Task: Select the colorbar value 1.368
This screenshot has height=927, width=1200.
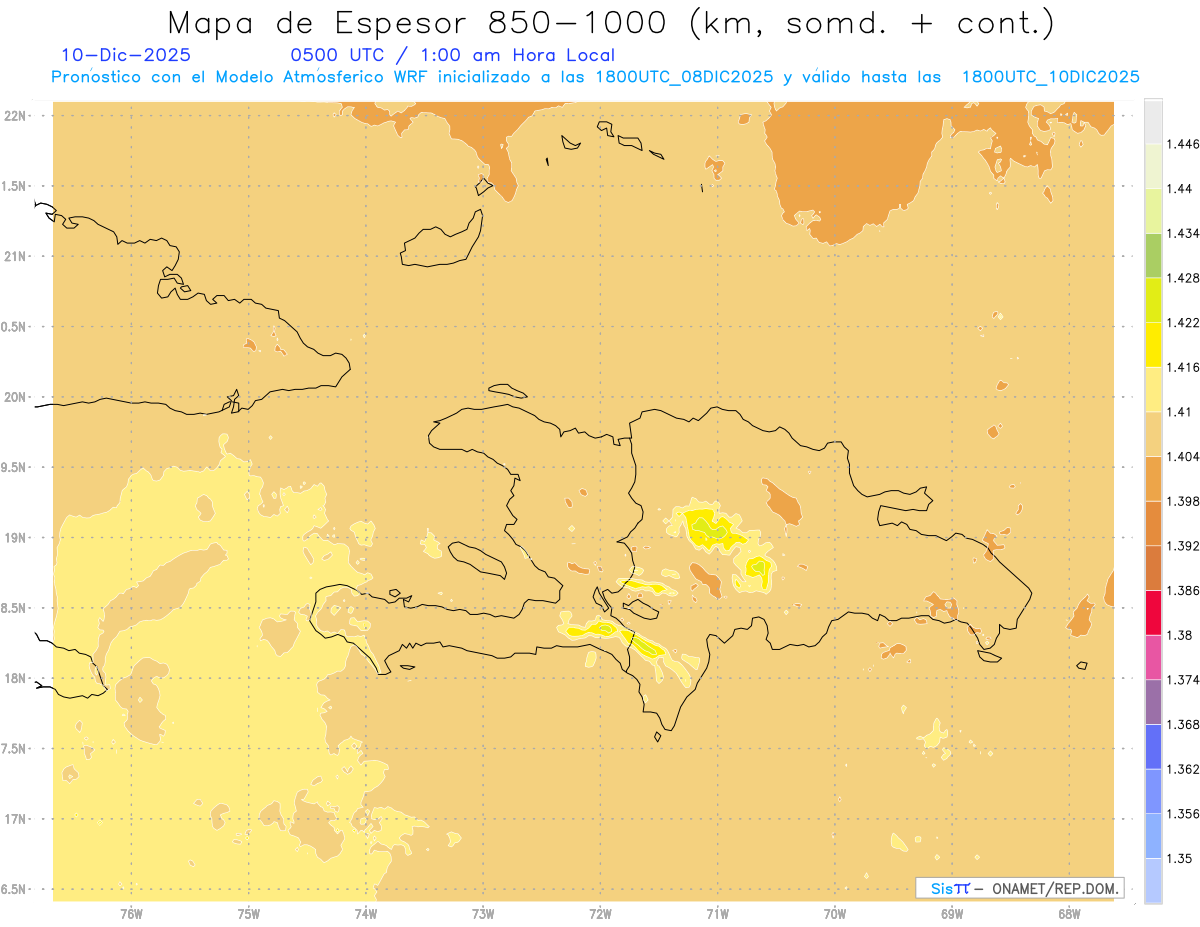Action: point(1182,724)
